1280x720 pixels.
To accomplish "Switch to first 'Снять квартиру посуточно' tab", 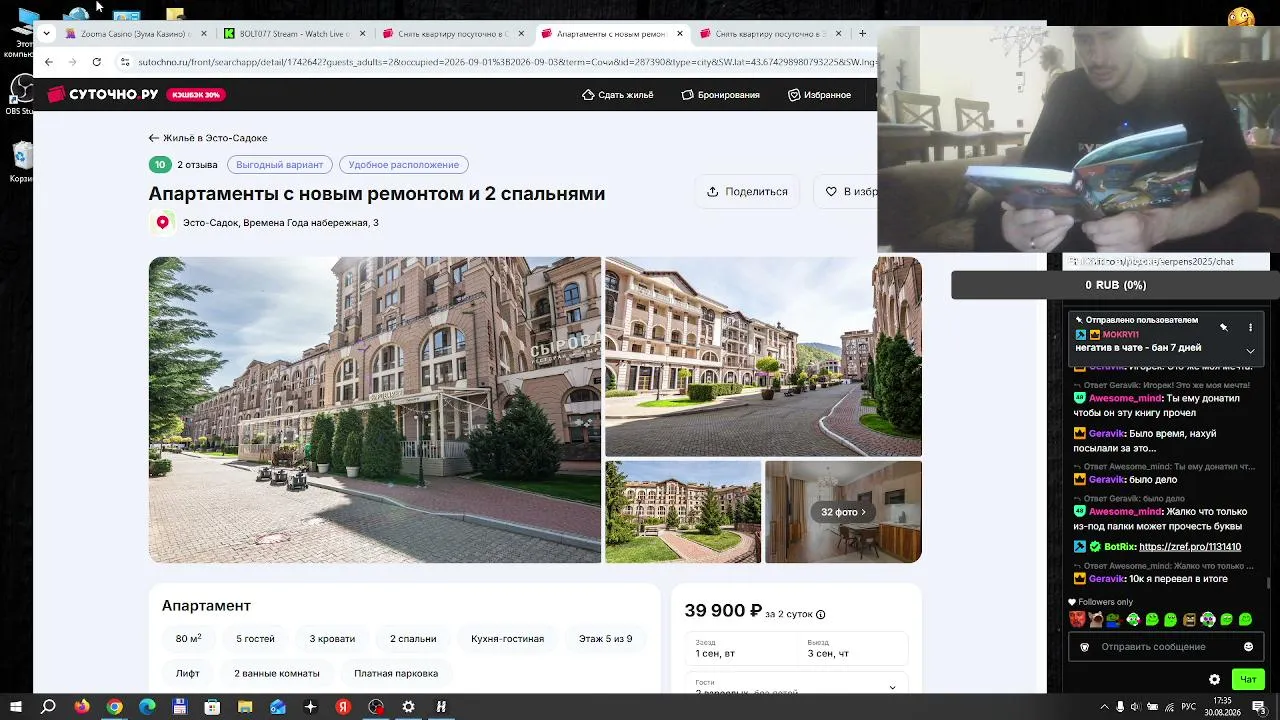I will point(452,34).
